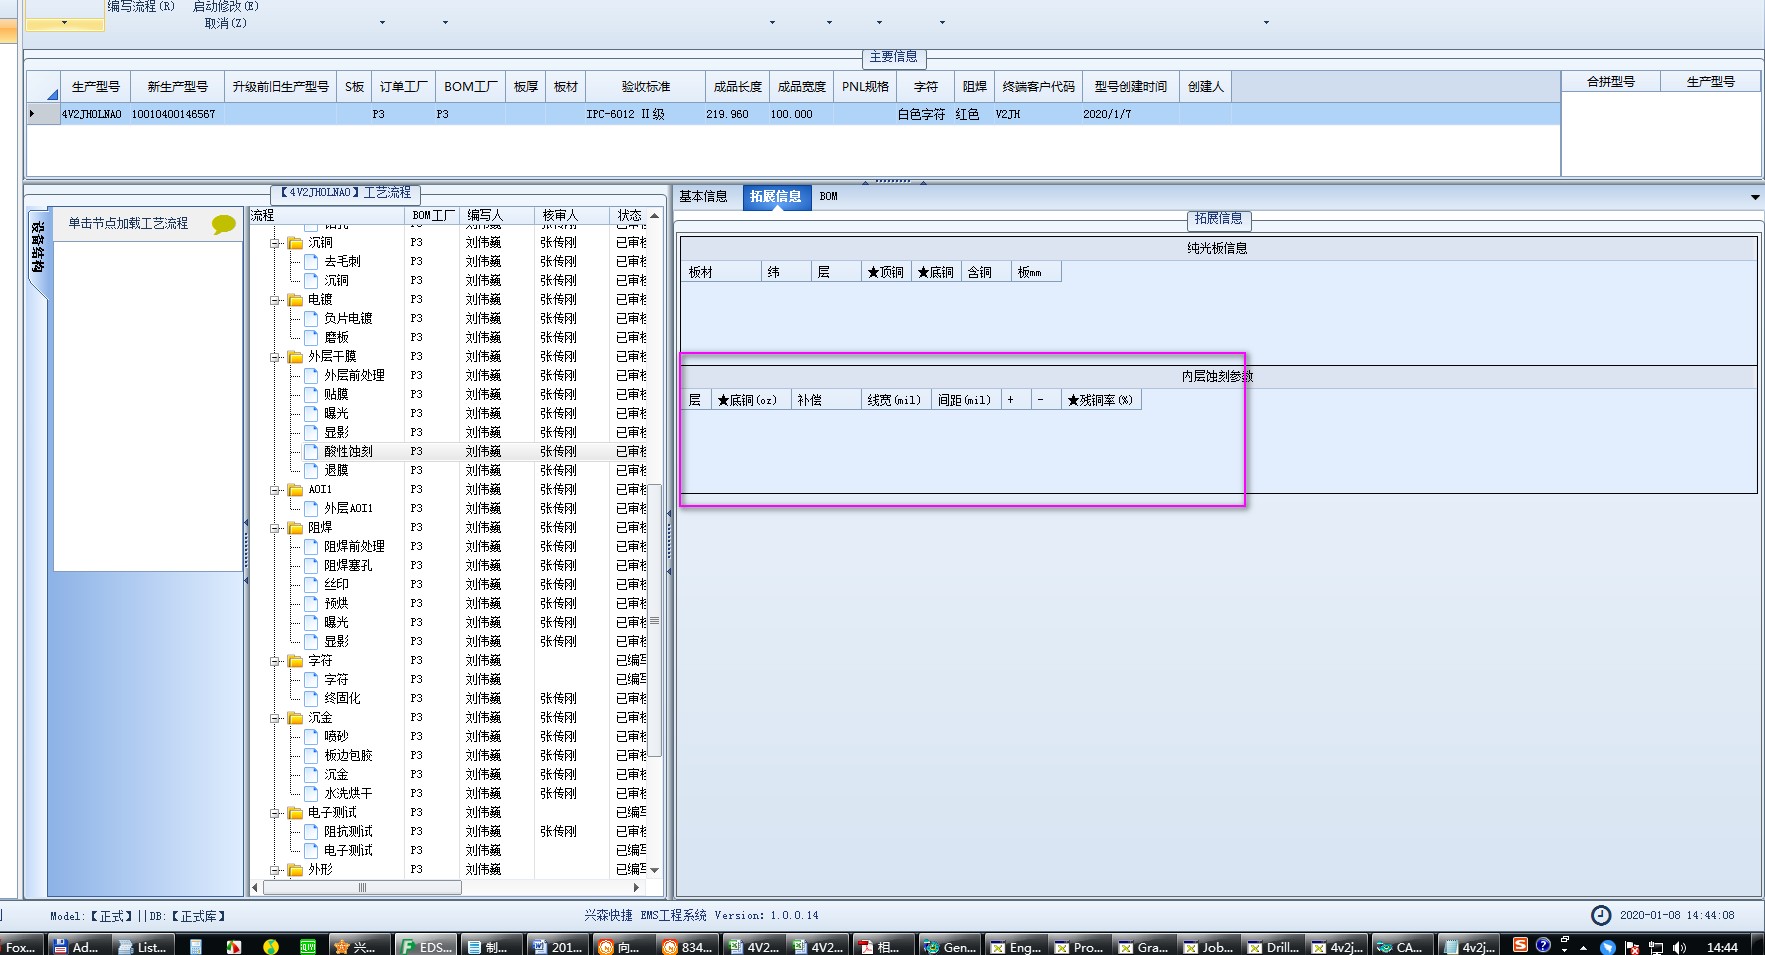The height and width of the screenshot is (955, 1765).
Task: Click the document icon of 退膜 step
Action: tap(311, 470)
